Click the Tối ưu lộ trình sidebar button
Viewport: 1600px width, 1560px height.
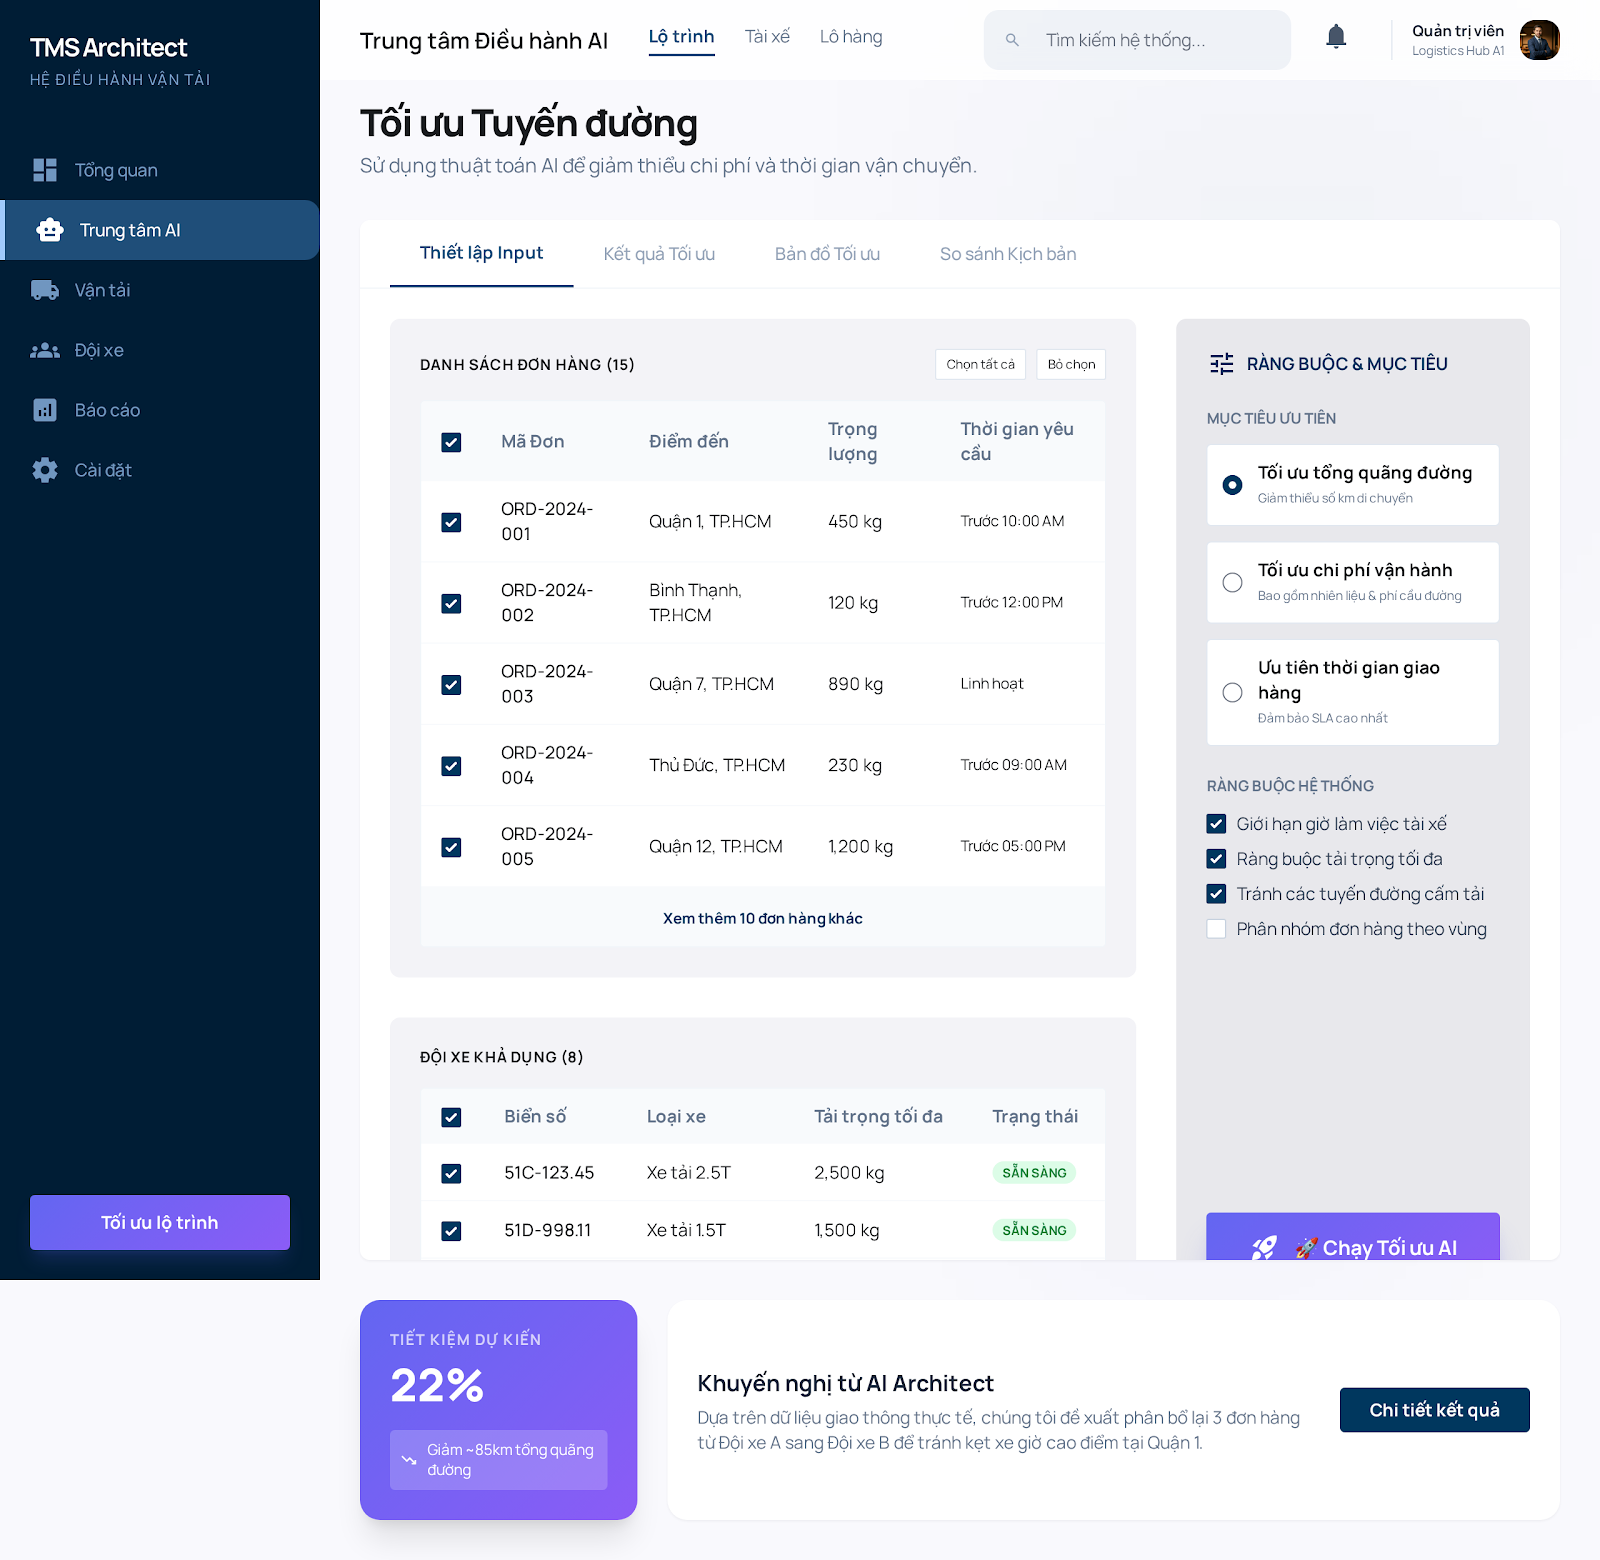coord(160,1222)
